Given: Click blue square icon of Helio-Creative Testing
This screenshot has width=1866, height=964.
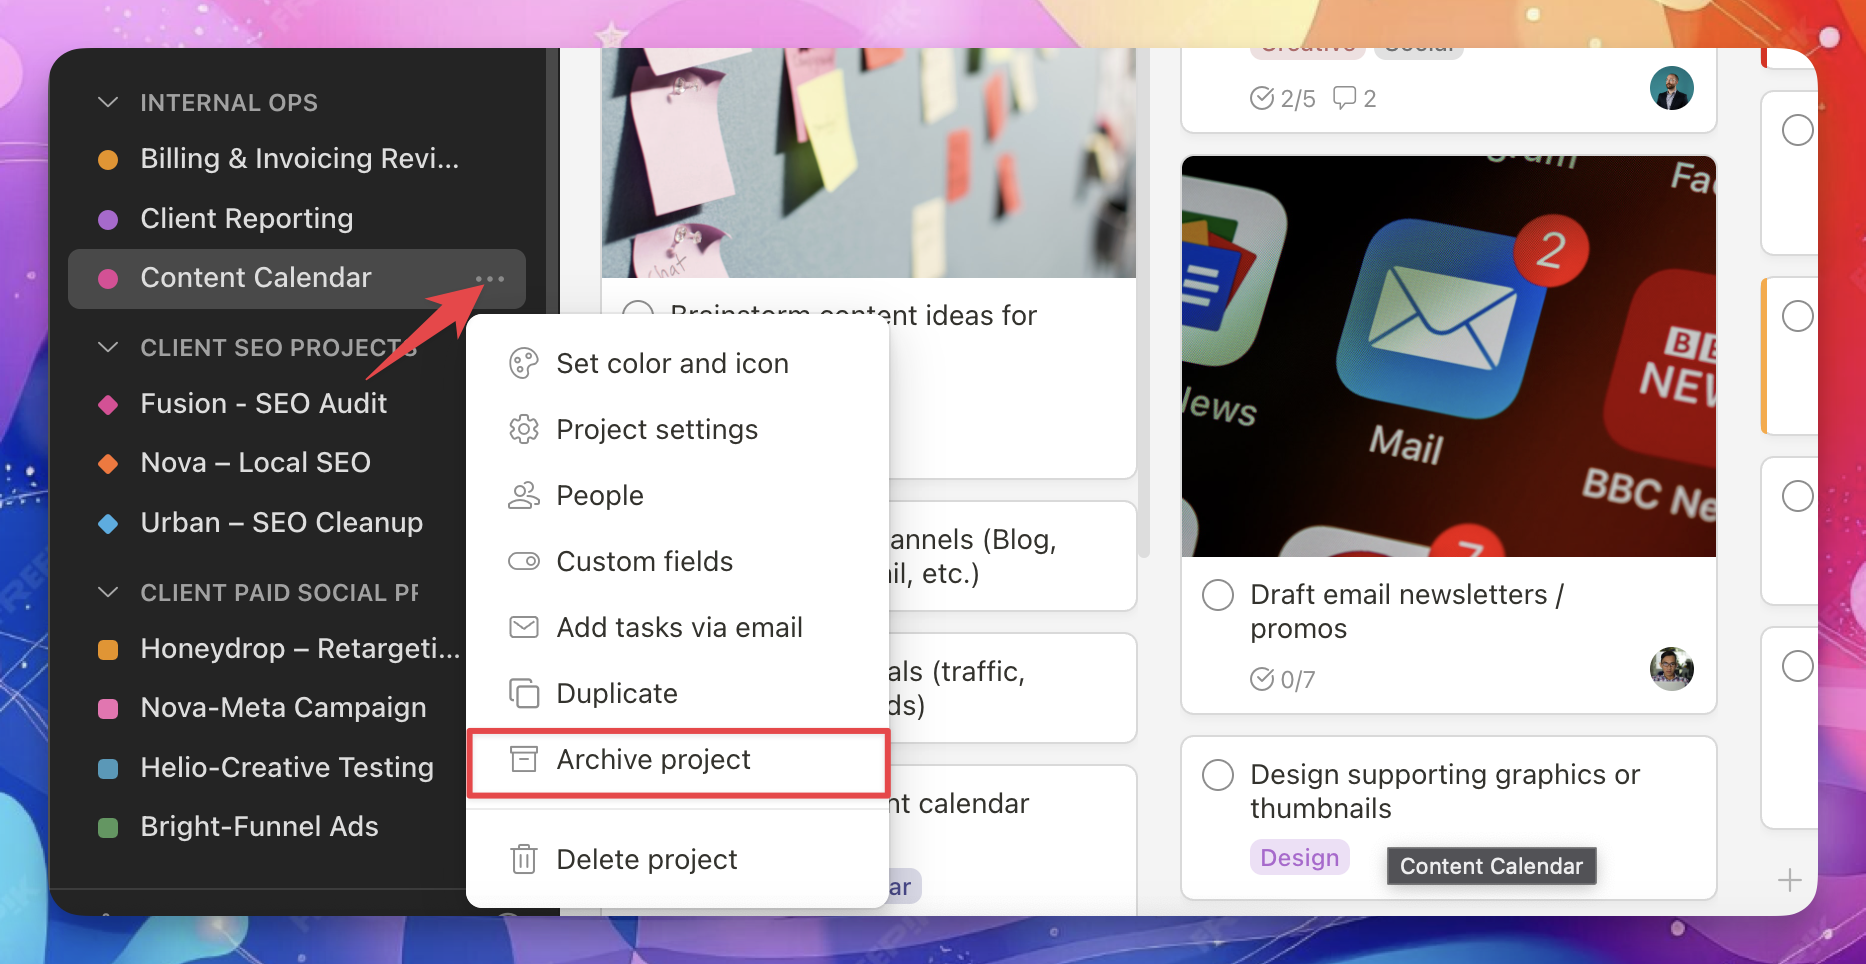Looking at the screenshot, I should click(x=108, y=768).
